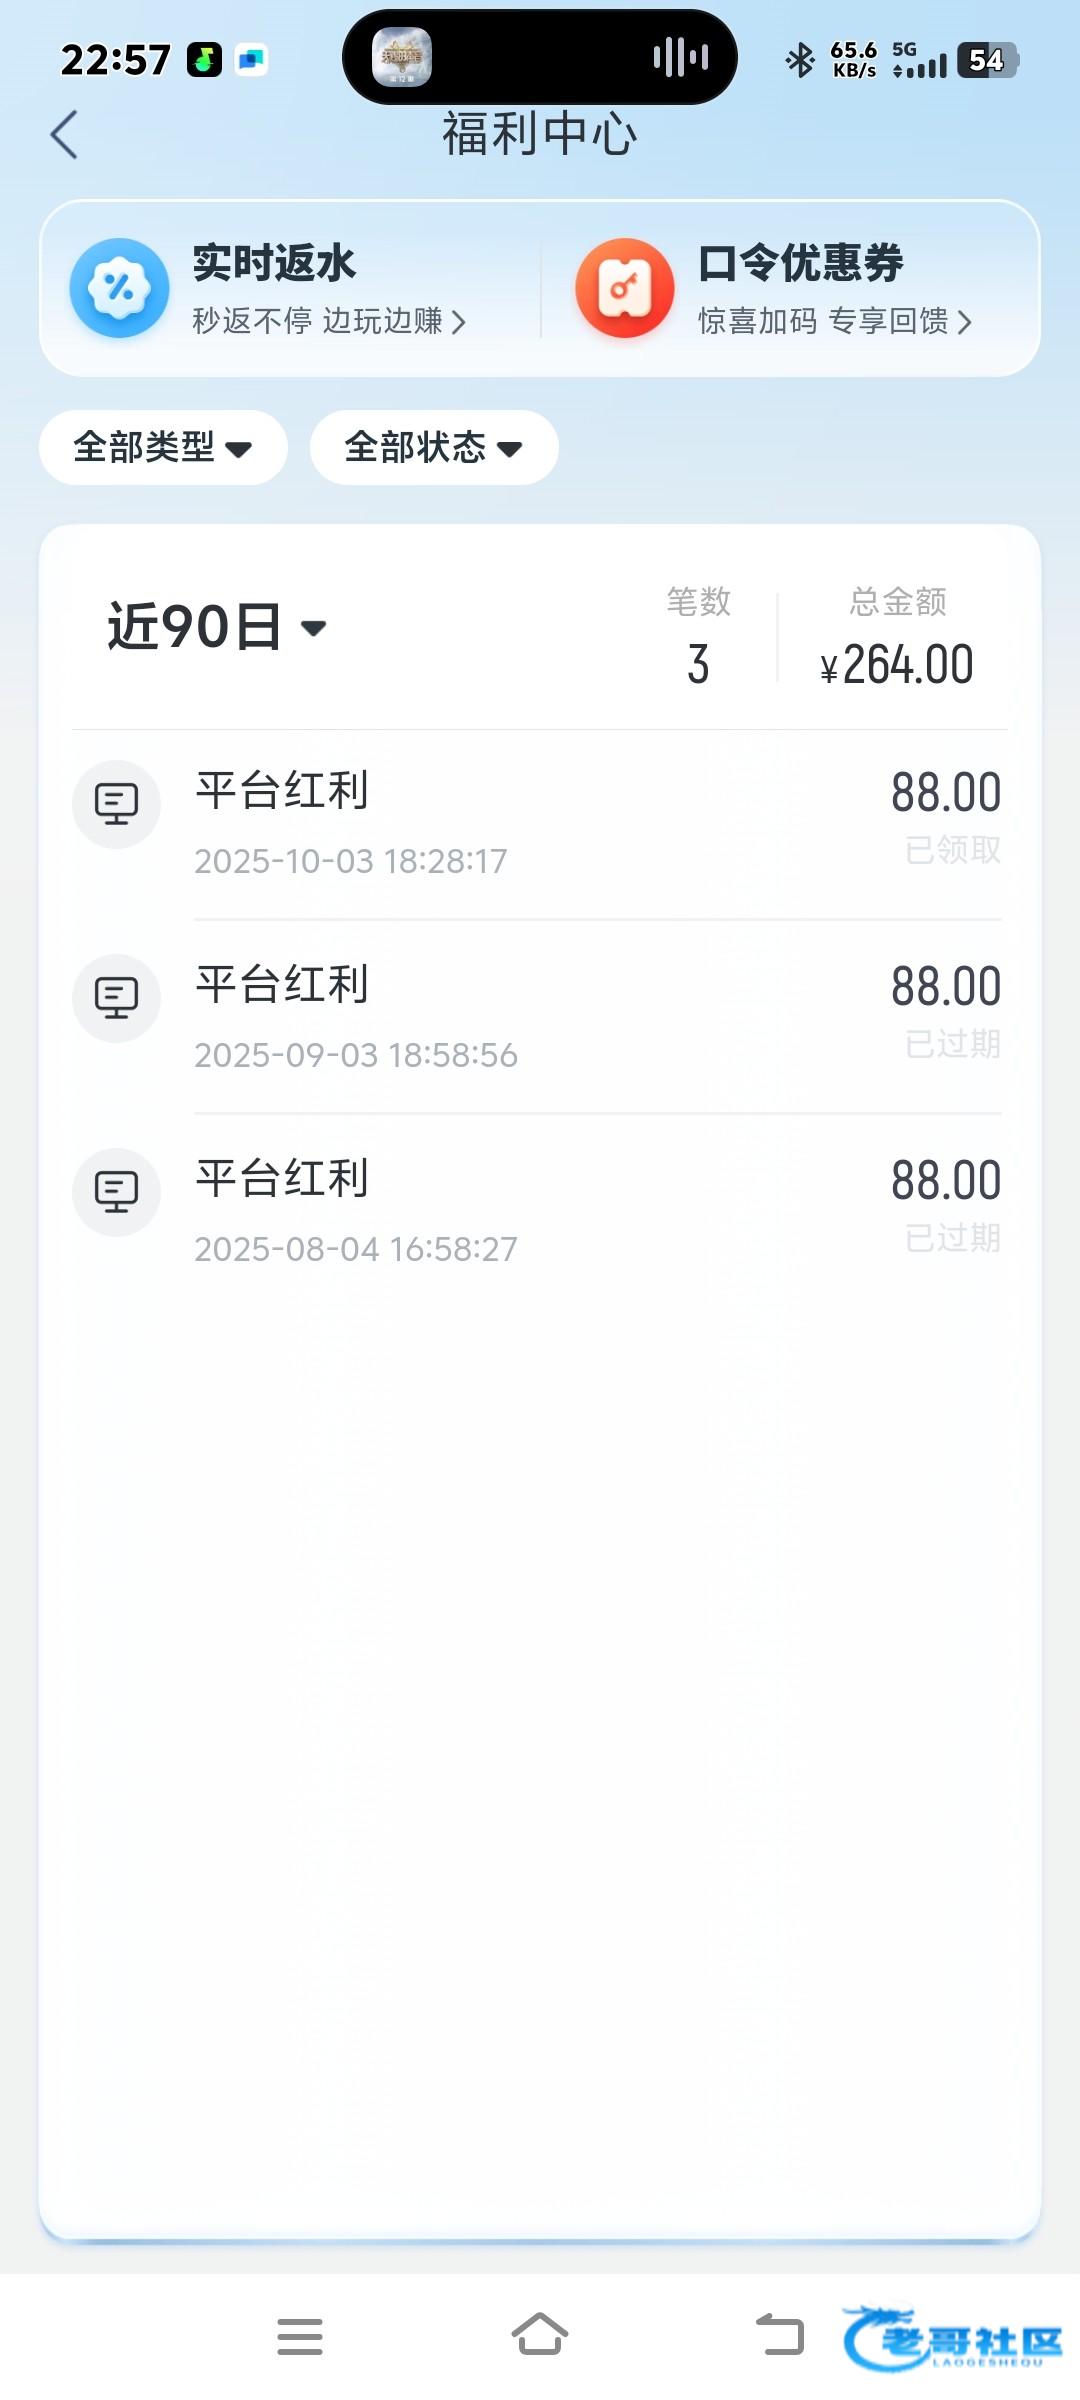Open the recent apps menu icon
This screenshot has width=1080, height=2400.
[300, 2337]
